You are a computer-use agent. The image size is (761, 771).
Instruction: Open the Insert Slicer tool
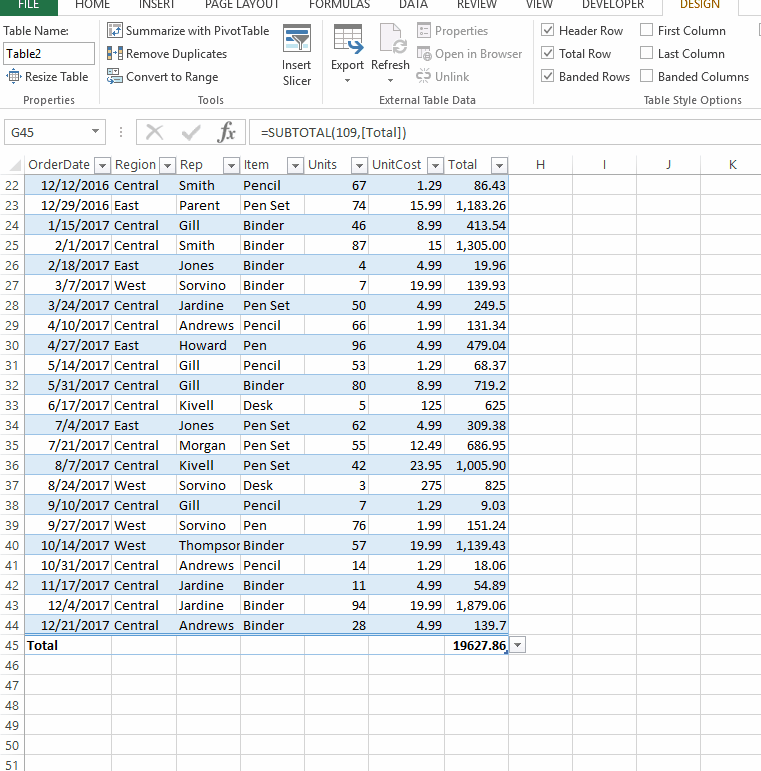[296, 56]
